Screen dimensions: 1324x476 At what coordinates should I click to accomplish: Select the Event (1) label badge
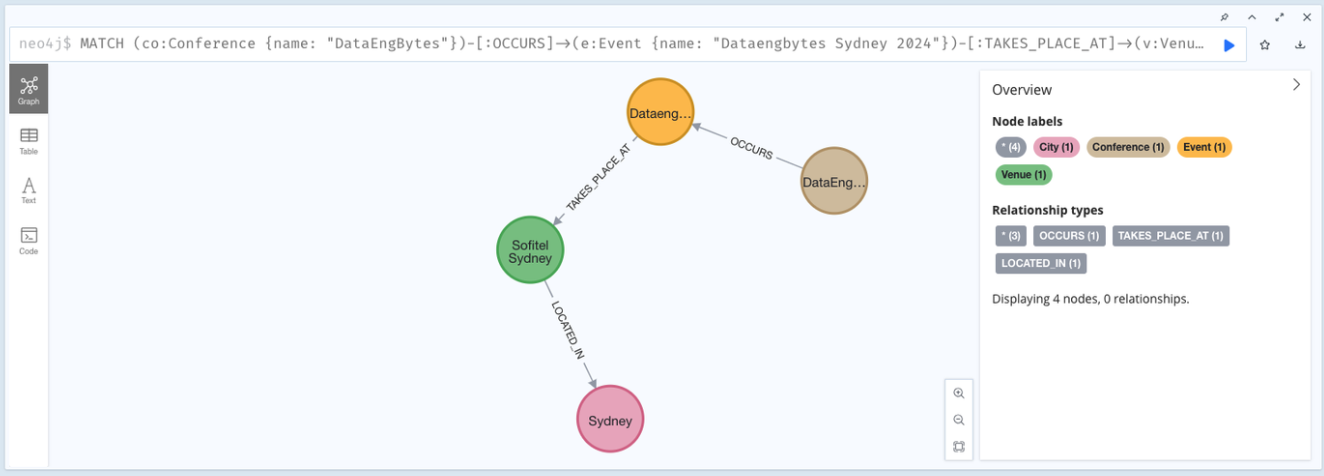[x=1204, y=147]
